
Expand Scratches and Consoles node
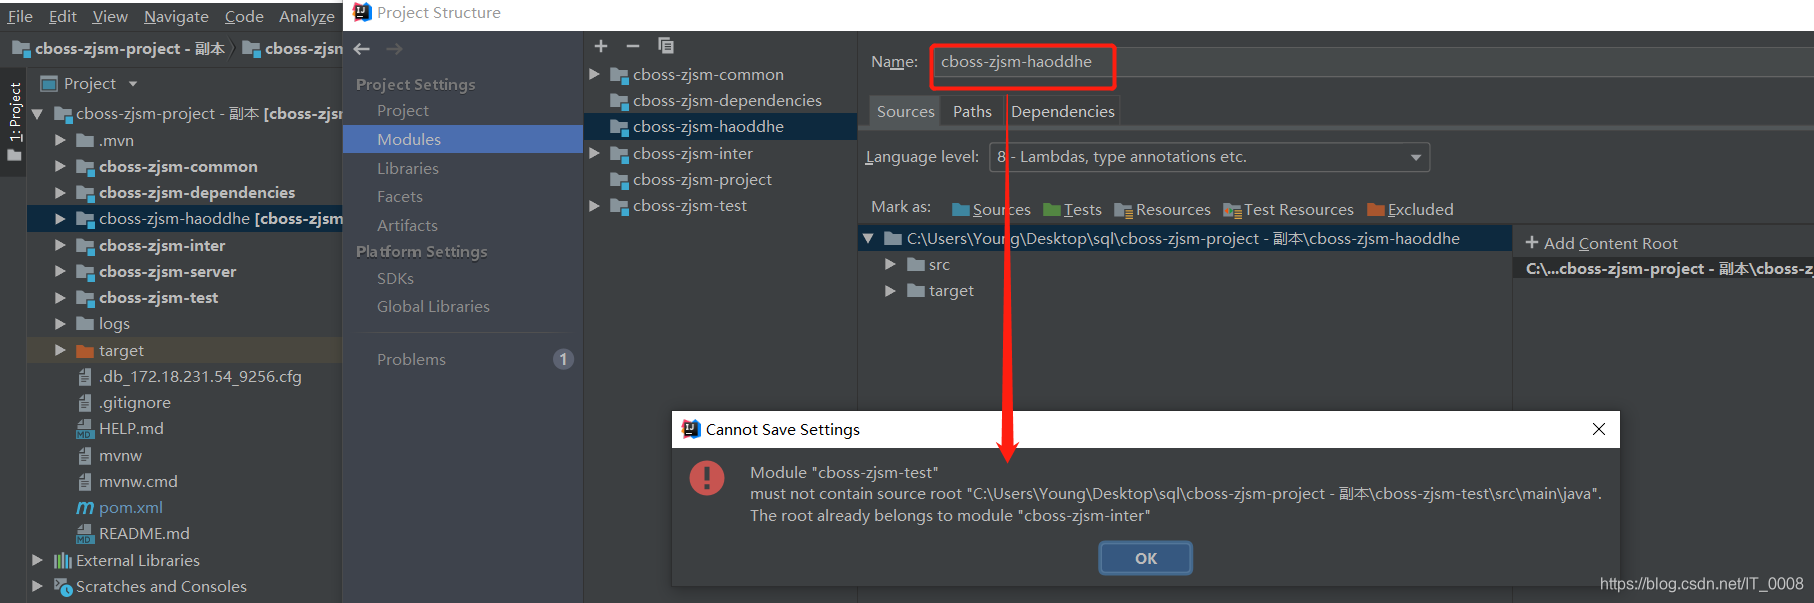pos(38,586)
